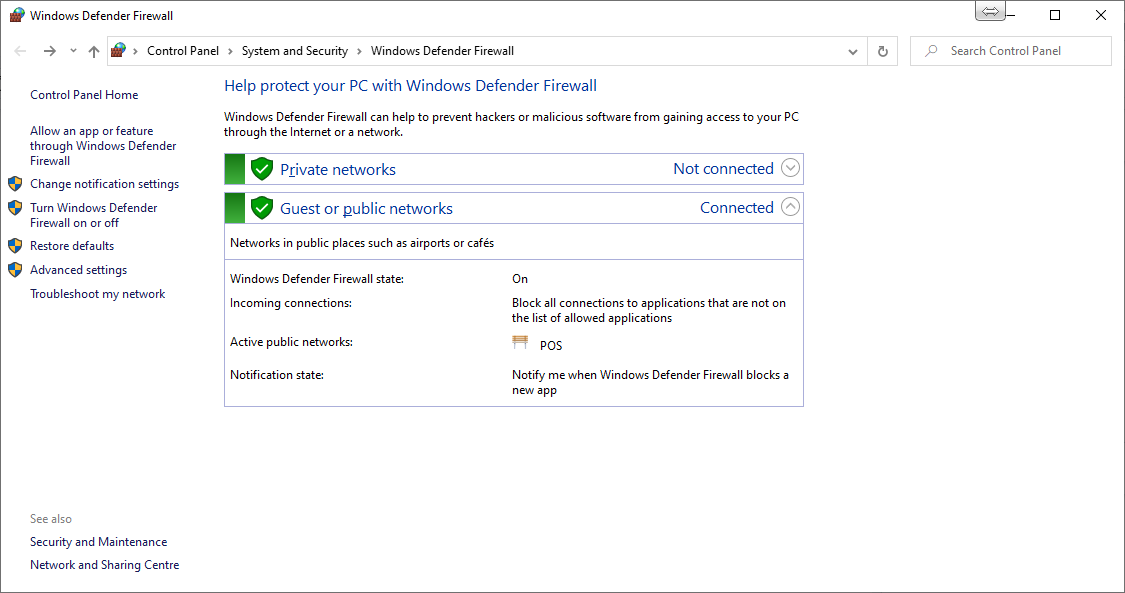Open Network and Sharing Centre
Viewport: 1125px width, 593px height.
click(105, 565)
